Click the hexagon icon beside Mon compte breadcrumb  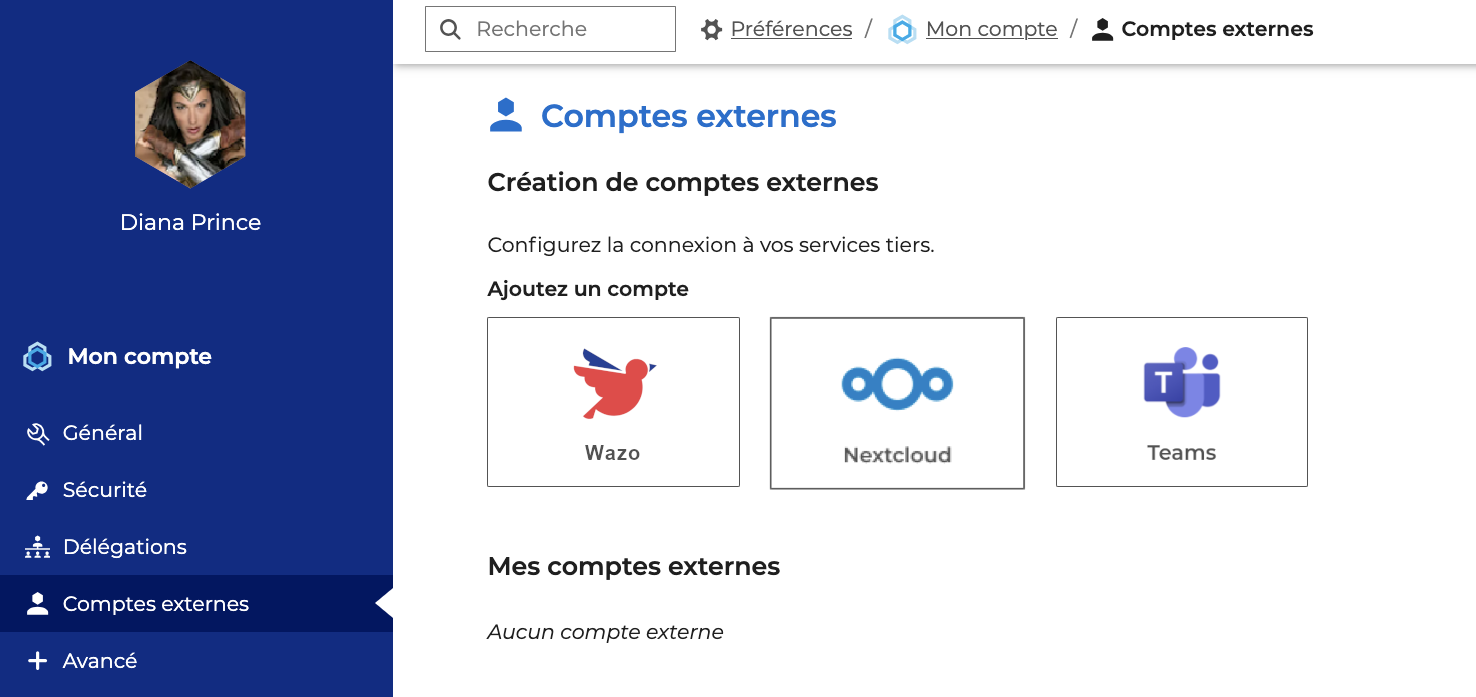902,30
